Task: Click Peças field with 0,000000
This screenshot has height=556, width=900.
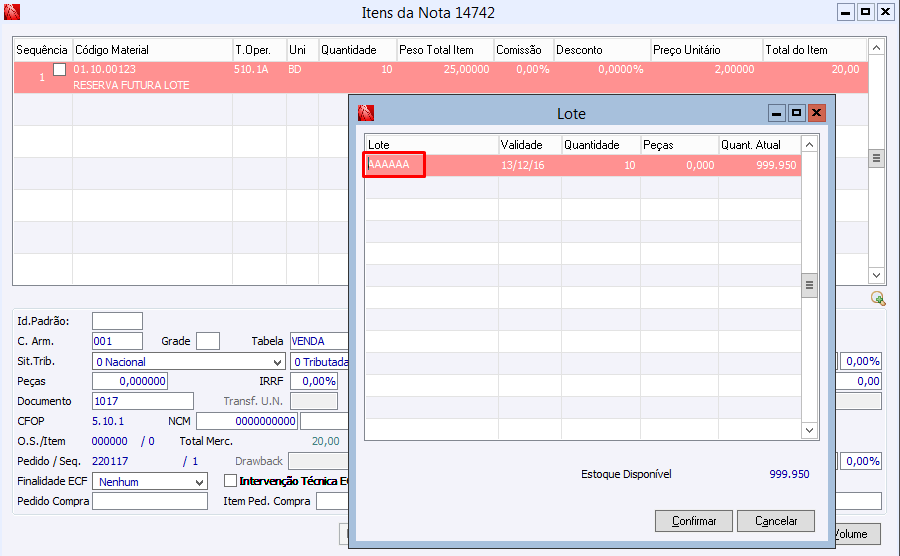Action: tap(130, 381)
